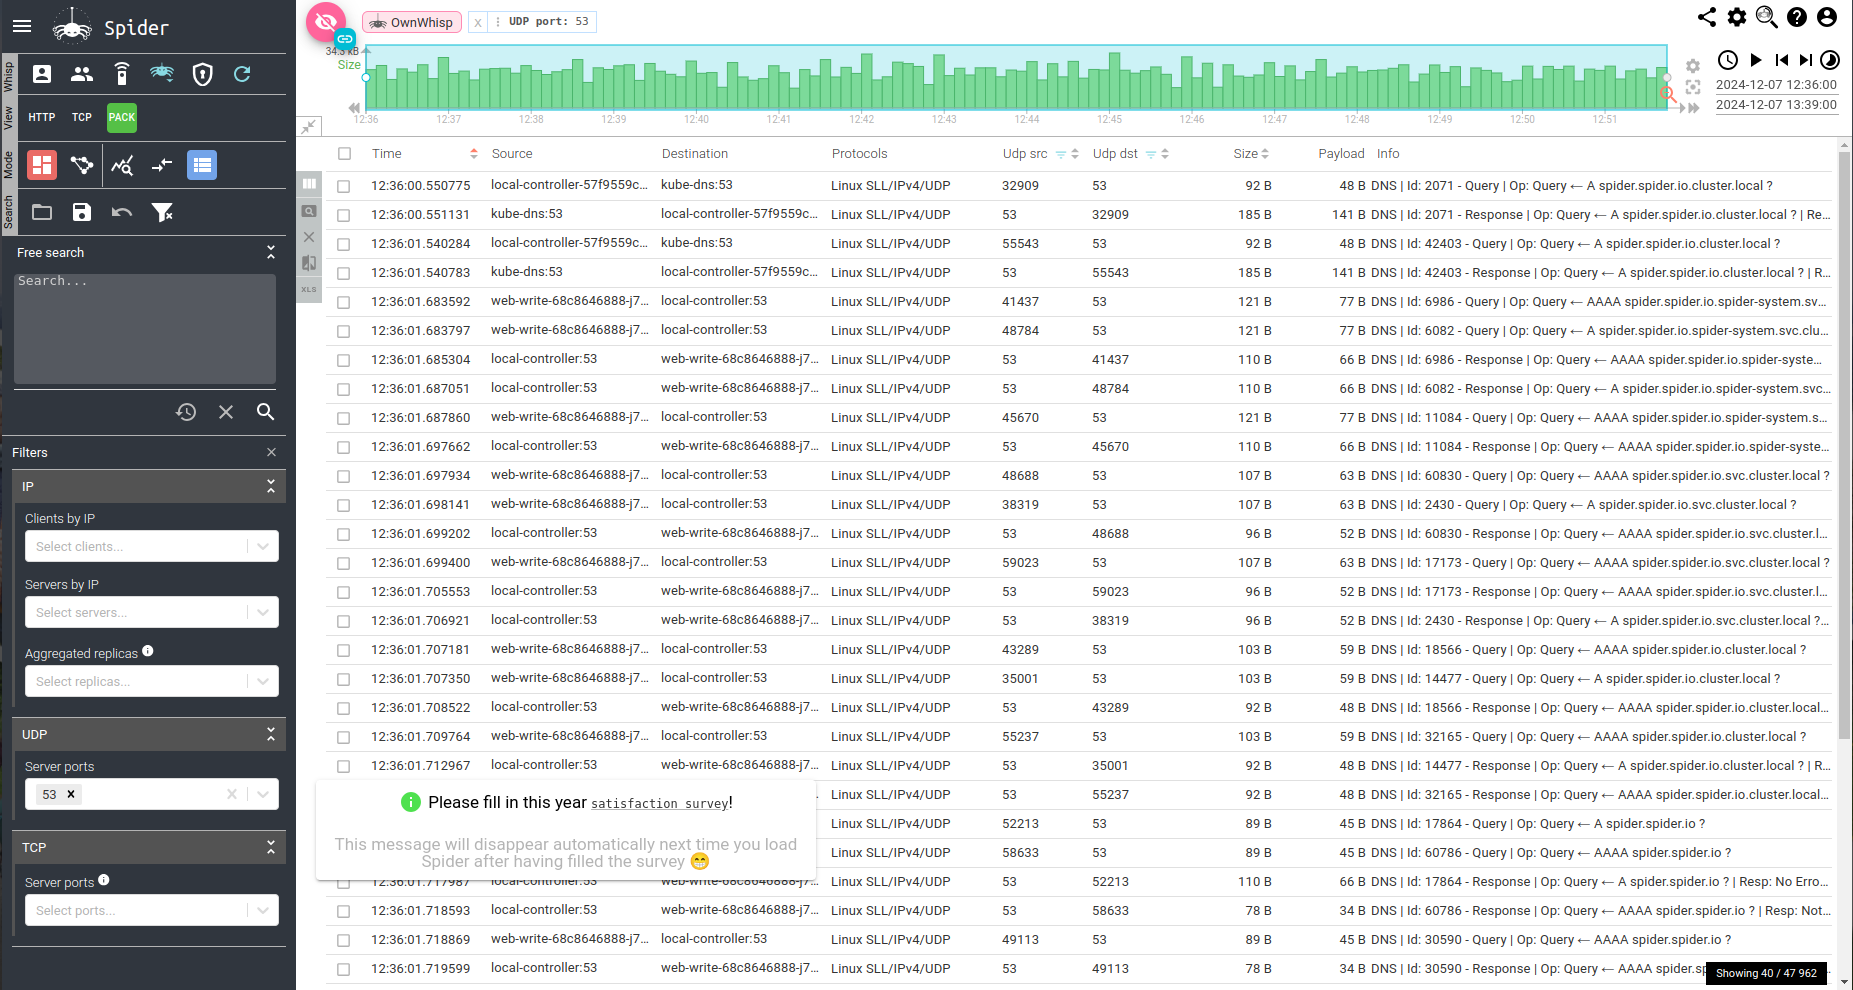
Task: Select the PACK view
Action: coord(122,117)
